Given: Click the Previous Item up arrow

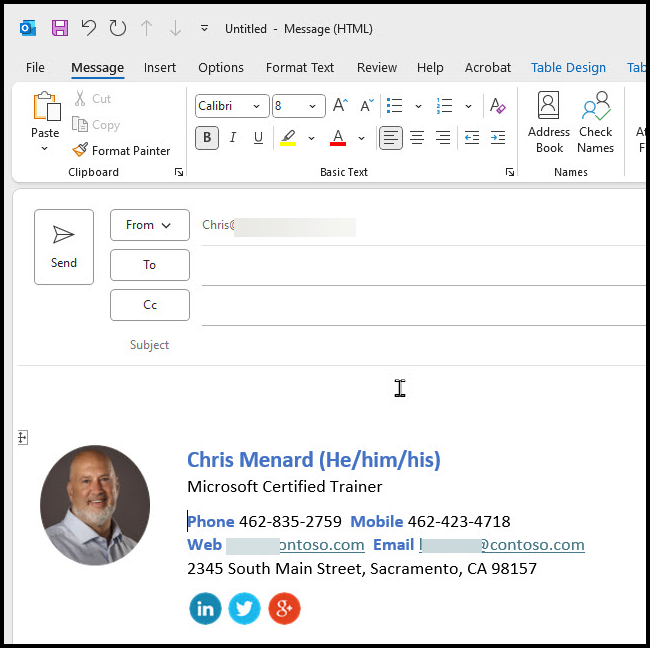Looking at the screenshot, I should [x=146, y=28].
